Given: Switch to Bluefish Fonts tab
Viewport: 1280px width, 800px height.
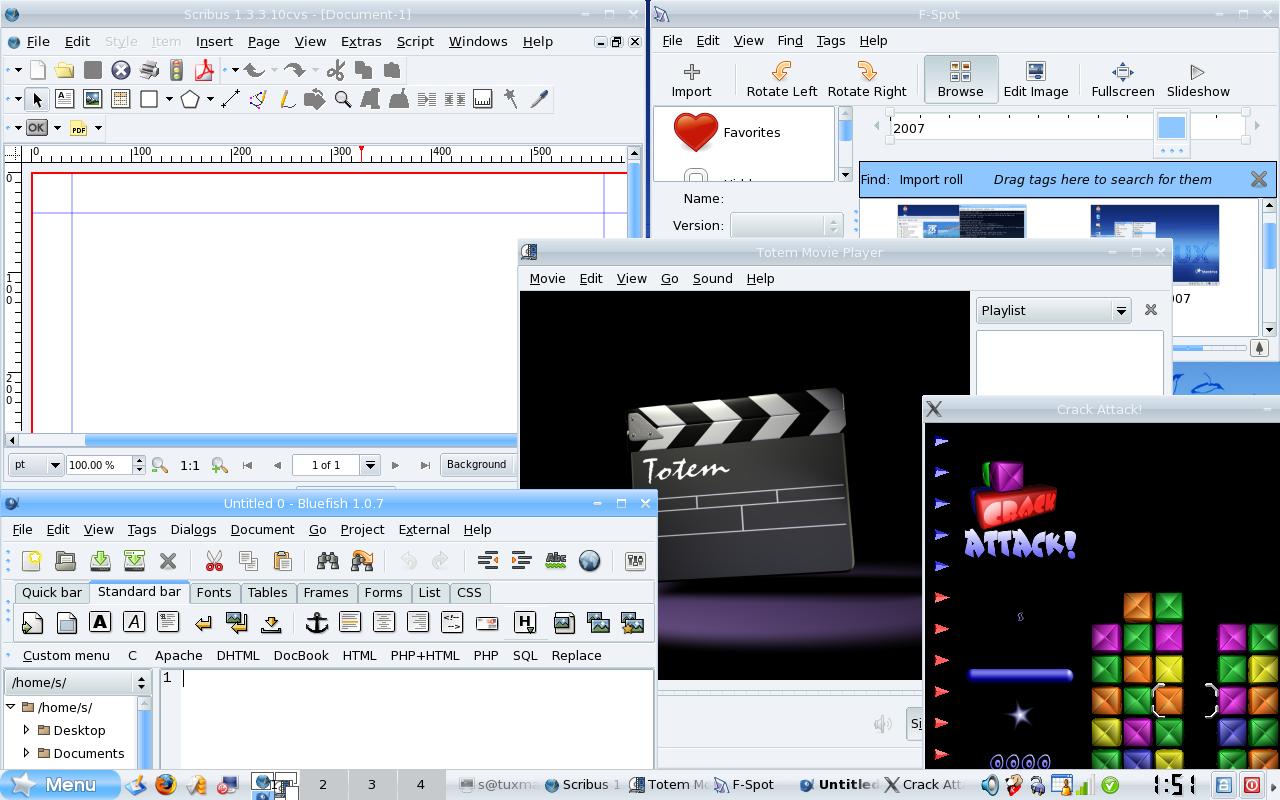Looking at the screenshot, I should 214,592.
